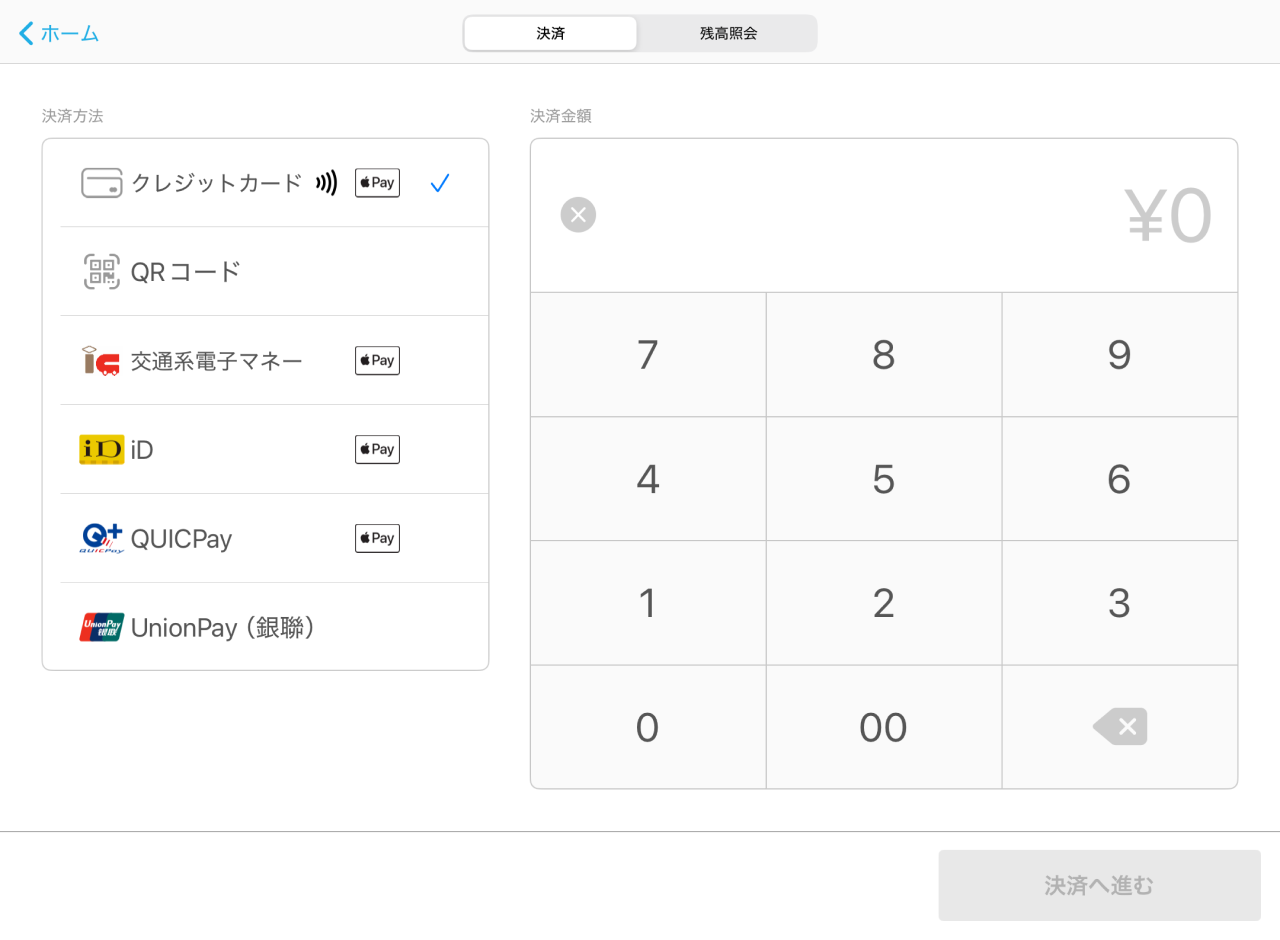Clear the amount with the round X icon
This screenshot has height=940, width=1280.
click(578, 215)
